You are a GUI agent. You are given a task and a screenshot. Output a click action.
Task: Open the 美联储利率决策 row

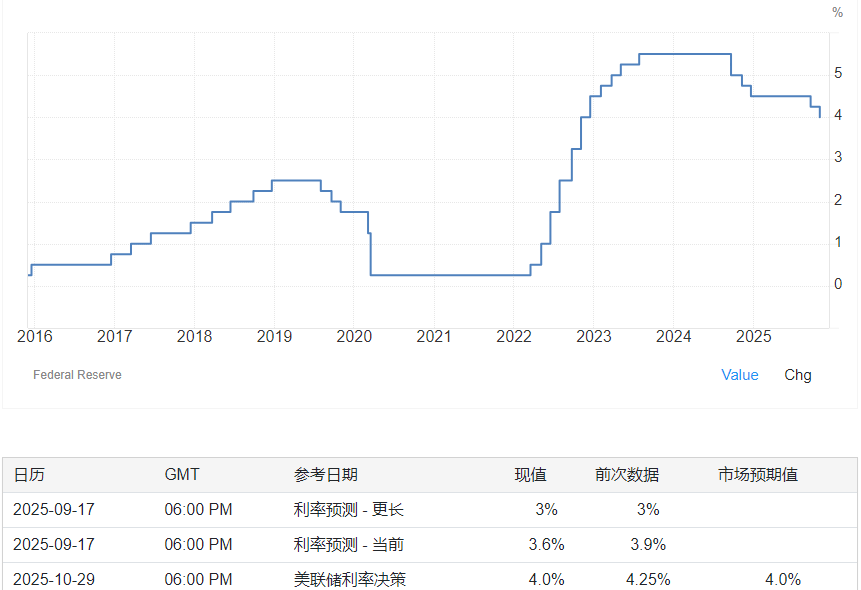click(x=350, y=580)
